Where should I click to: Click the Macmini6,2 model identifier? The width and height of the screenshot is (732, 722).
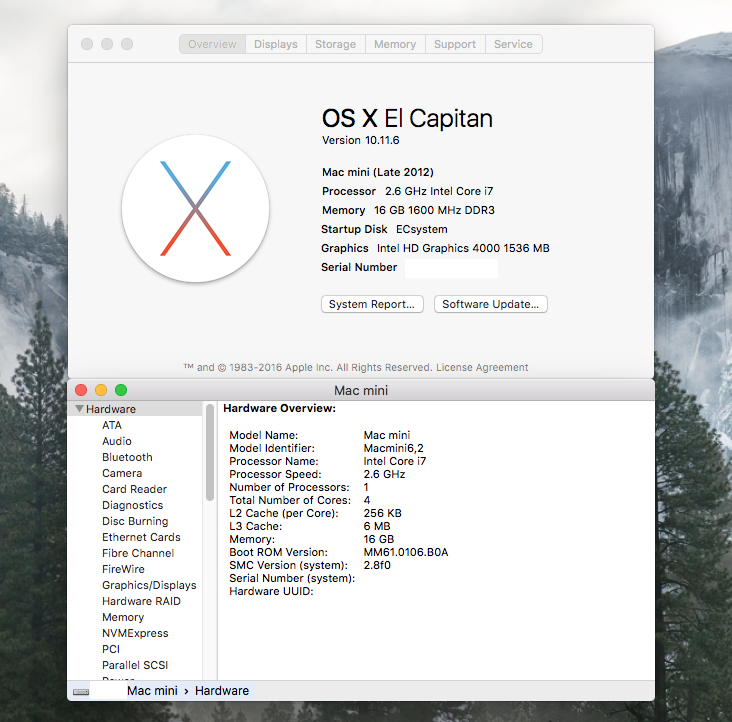394,449
